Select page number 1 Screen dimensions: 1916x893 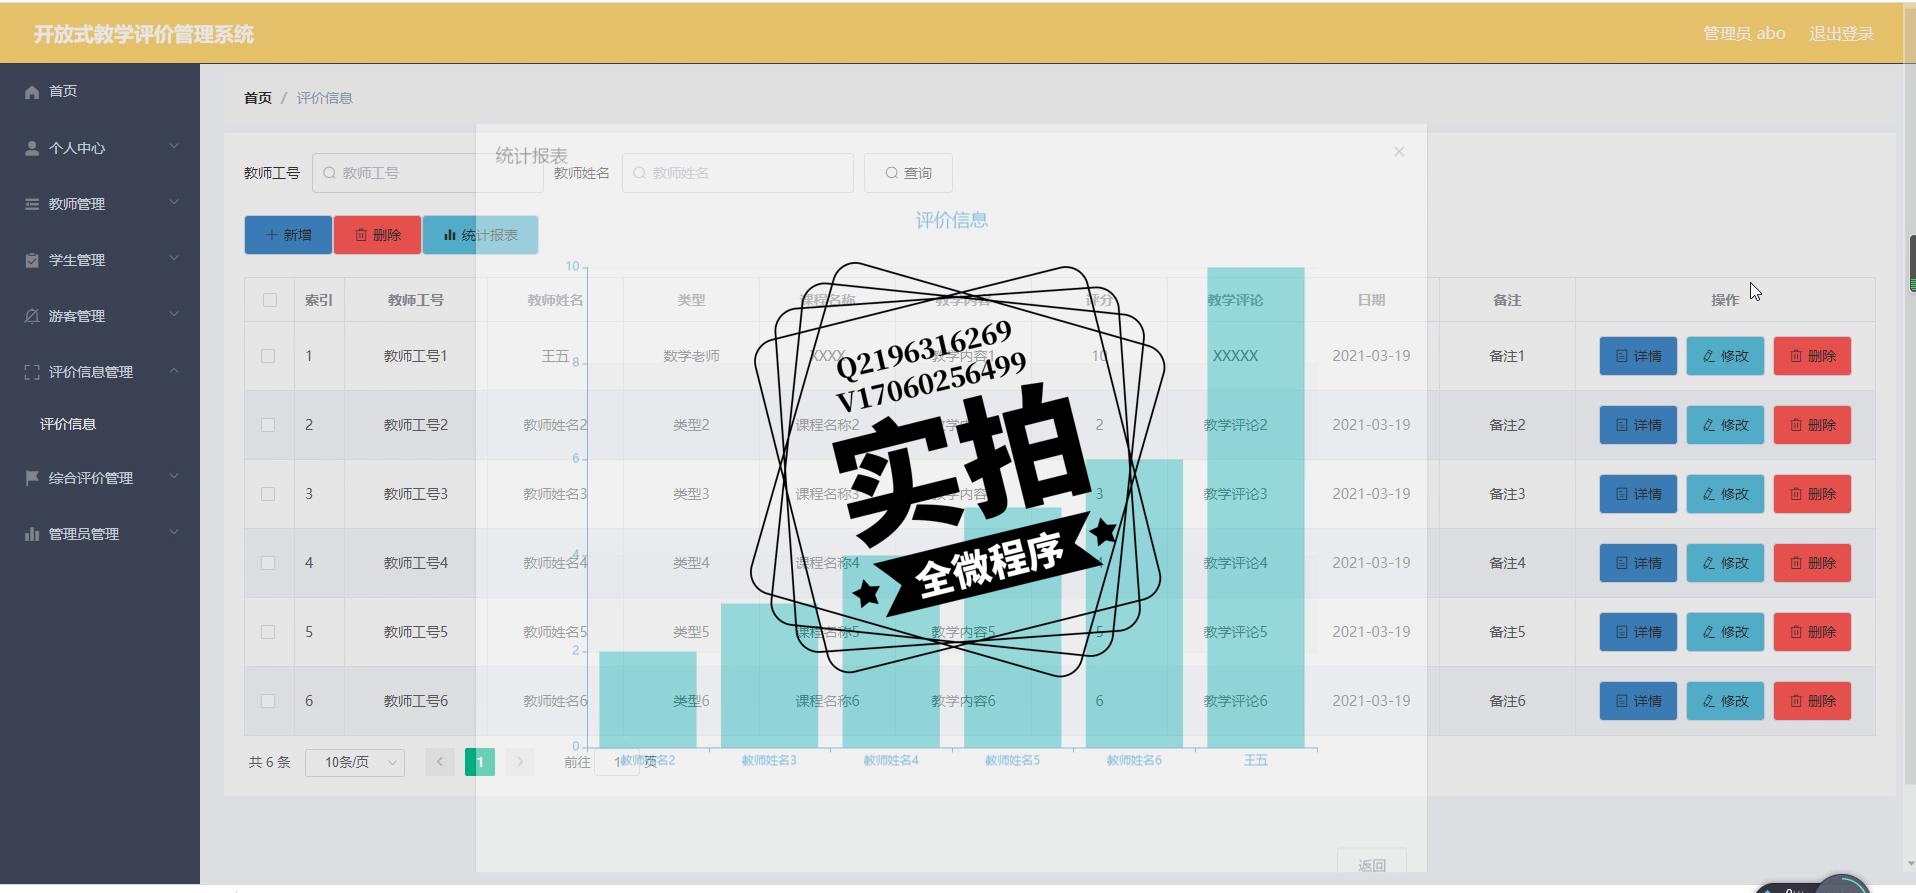pyautogui.click(x=480, y=762)
